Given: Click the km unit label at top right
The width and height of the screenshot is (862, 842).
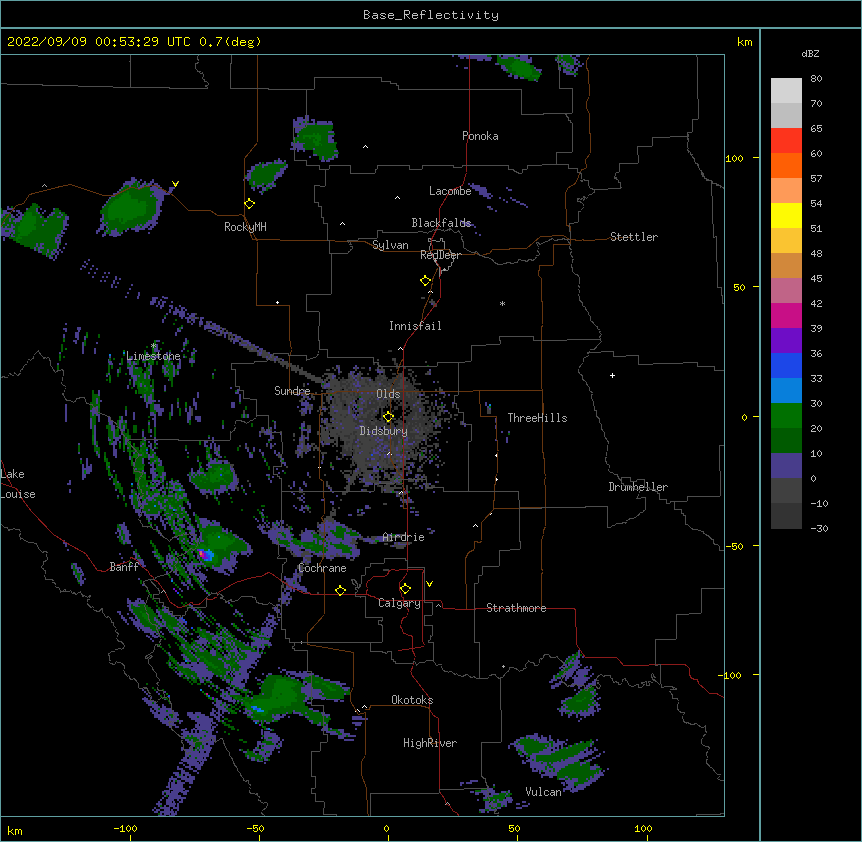Looking at the screenshot, I should pos(745,42).
